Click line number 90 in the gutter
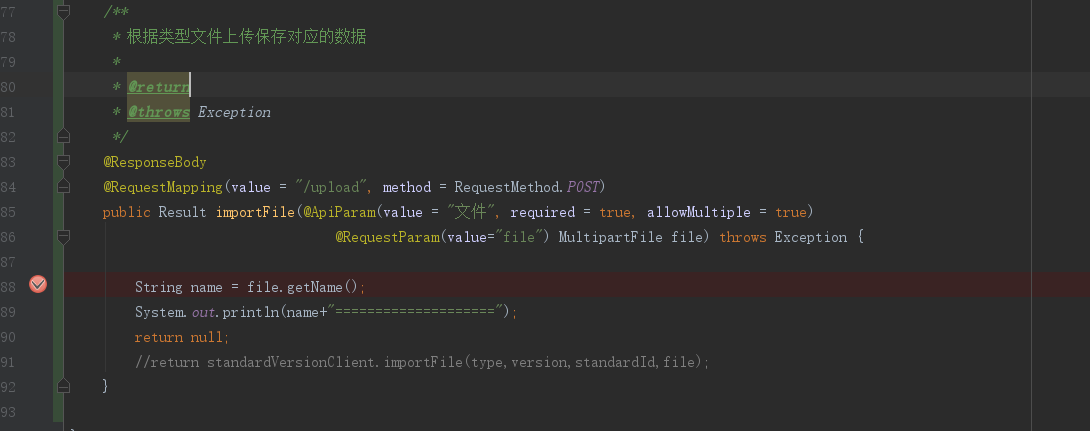Screen dimensions: 1090x431 (8, 337)
